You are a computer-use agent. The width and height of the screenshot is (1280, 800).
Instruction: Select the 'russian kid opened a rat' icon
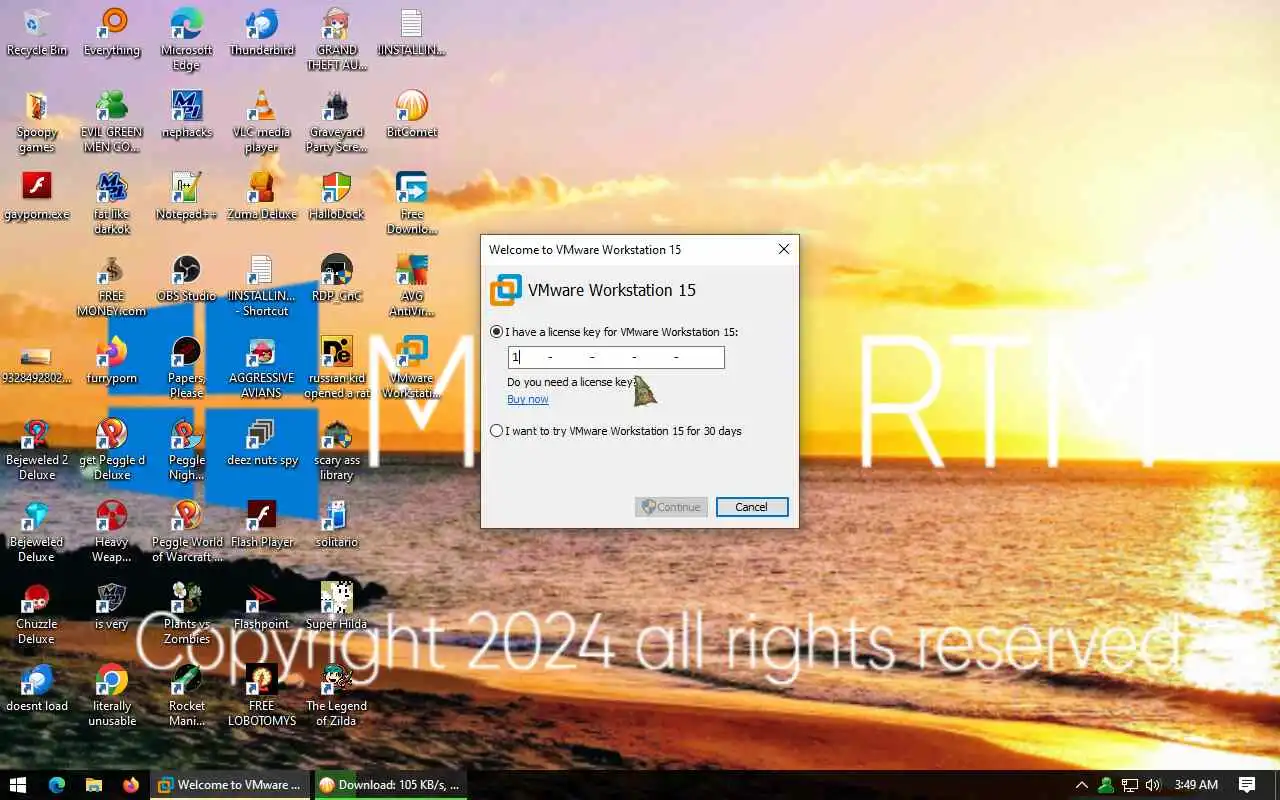tap(337, 367)
